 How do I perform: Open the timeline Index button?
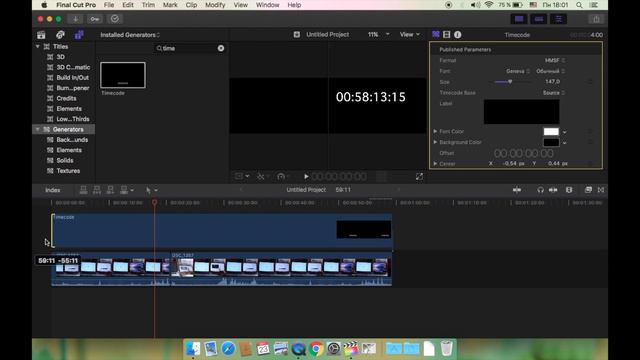pyautogui.click(x=53, y=190)
